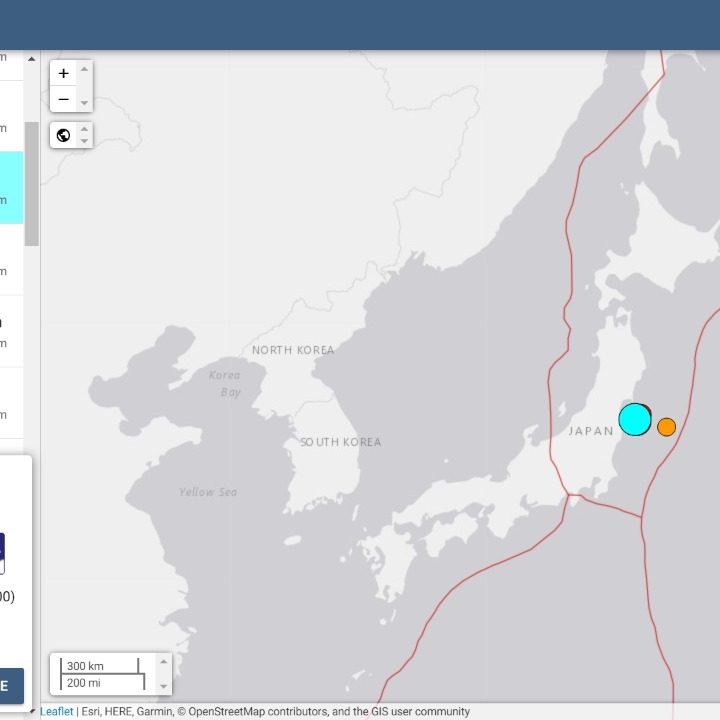Click up arrow beside globe button
Screen dimensions: 720x720
pos(84,129)
